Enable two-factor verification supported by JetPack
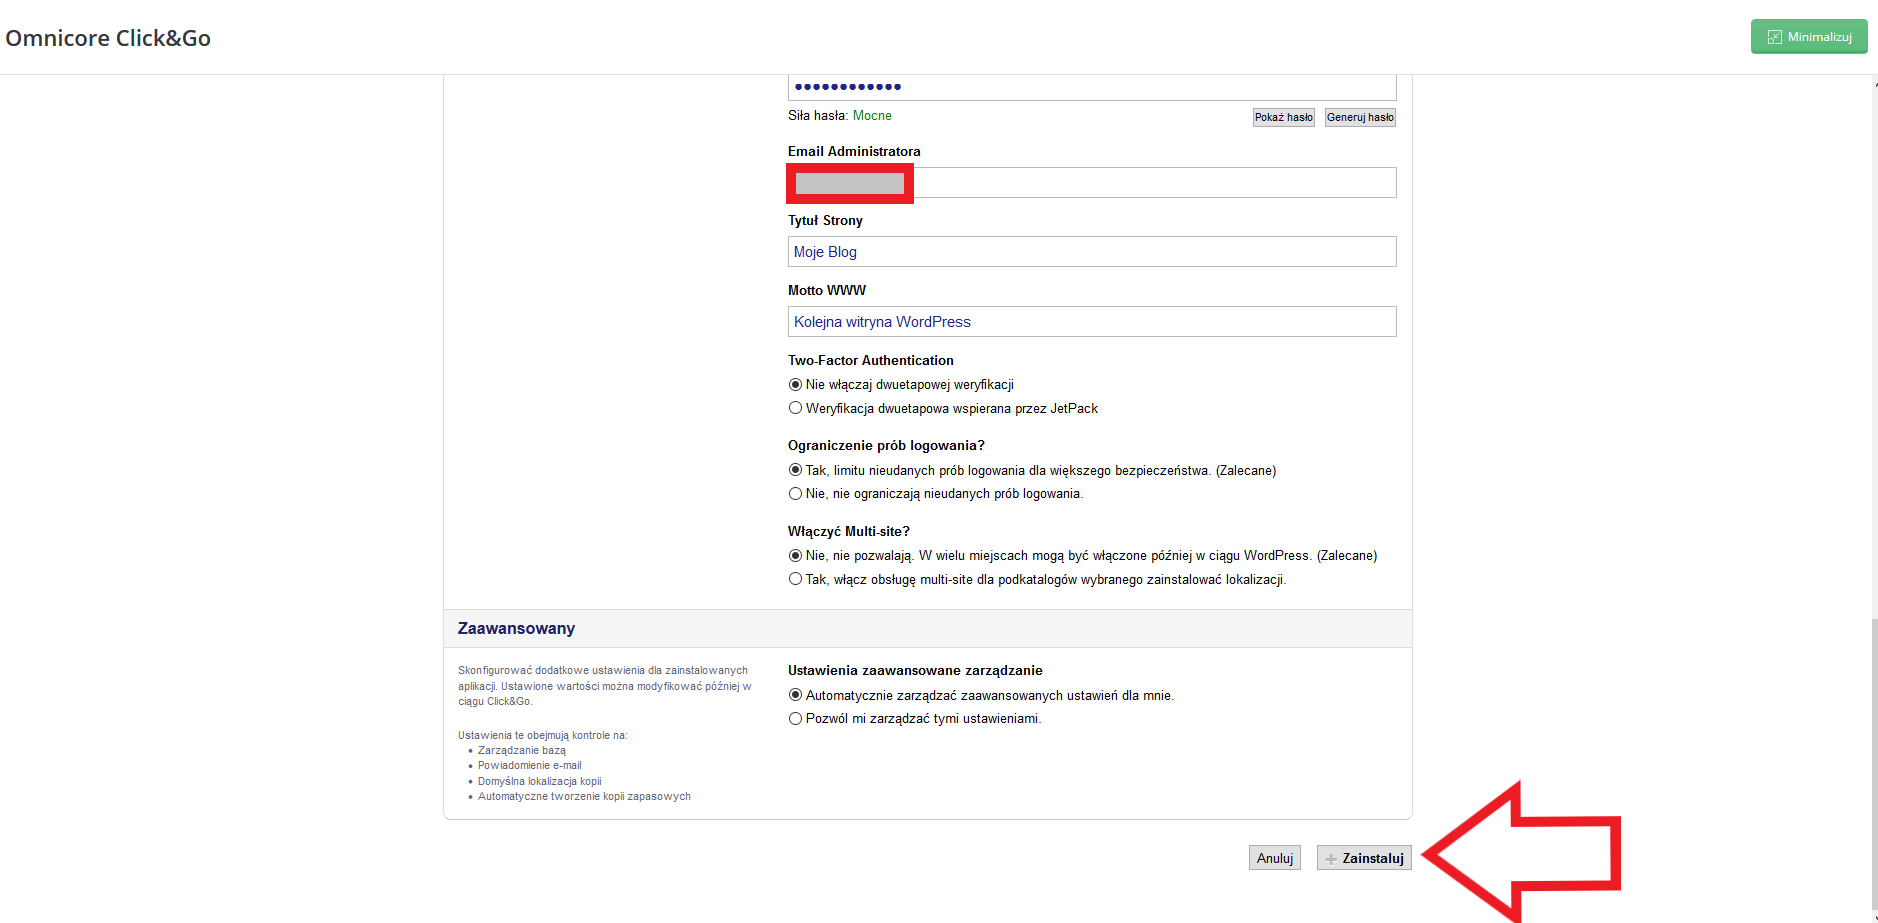Image resolution: width=1878 pixels, height=923 pixels. tap(796, 408)
